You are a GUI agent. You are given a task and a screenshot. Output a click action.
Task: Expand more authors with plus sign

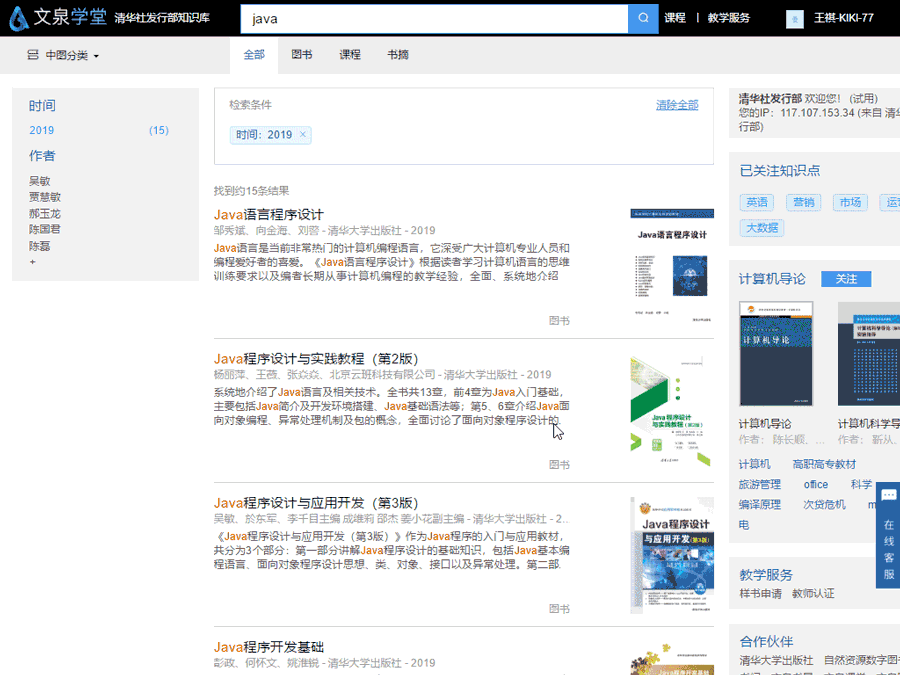pyautogui.click(x=33, y=262)
